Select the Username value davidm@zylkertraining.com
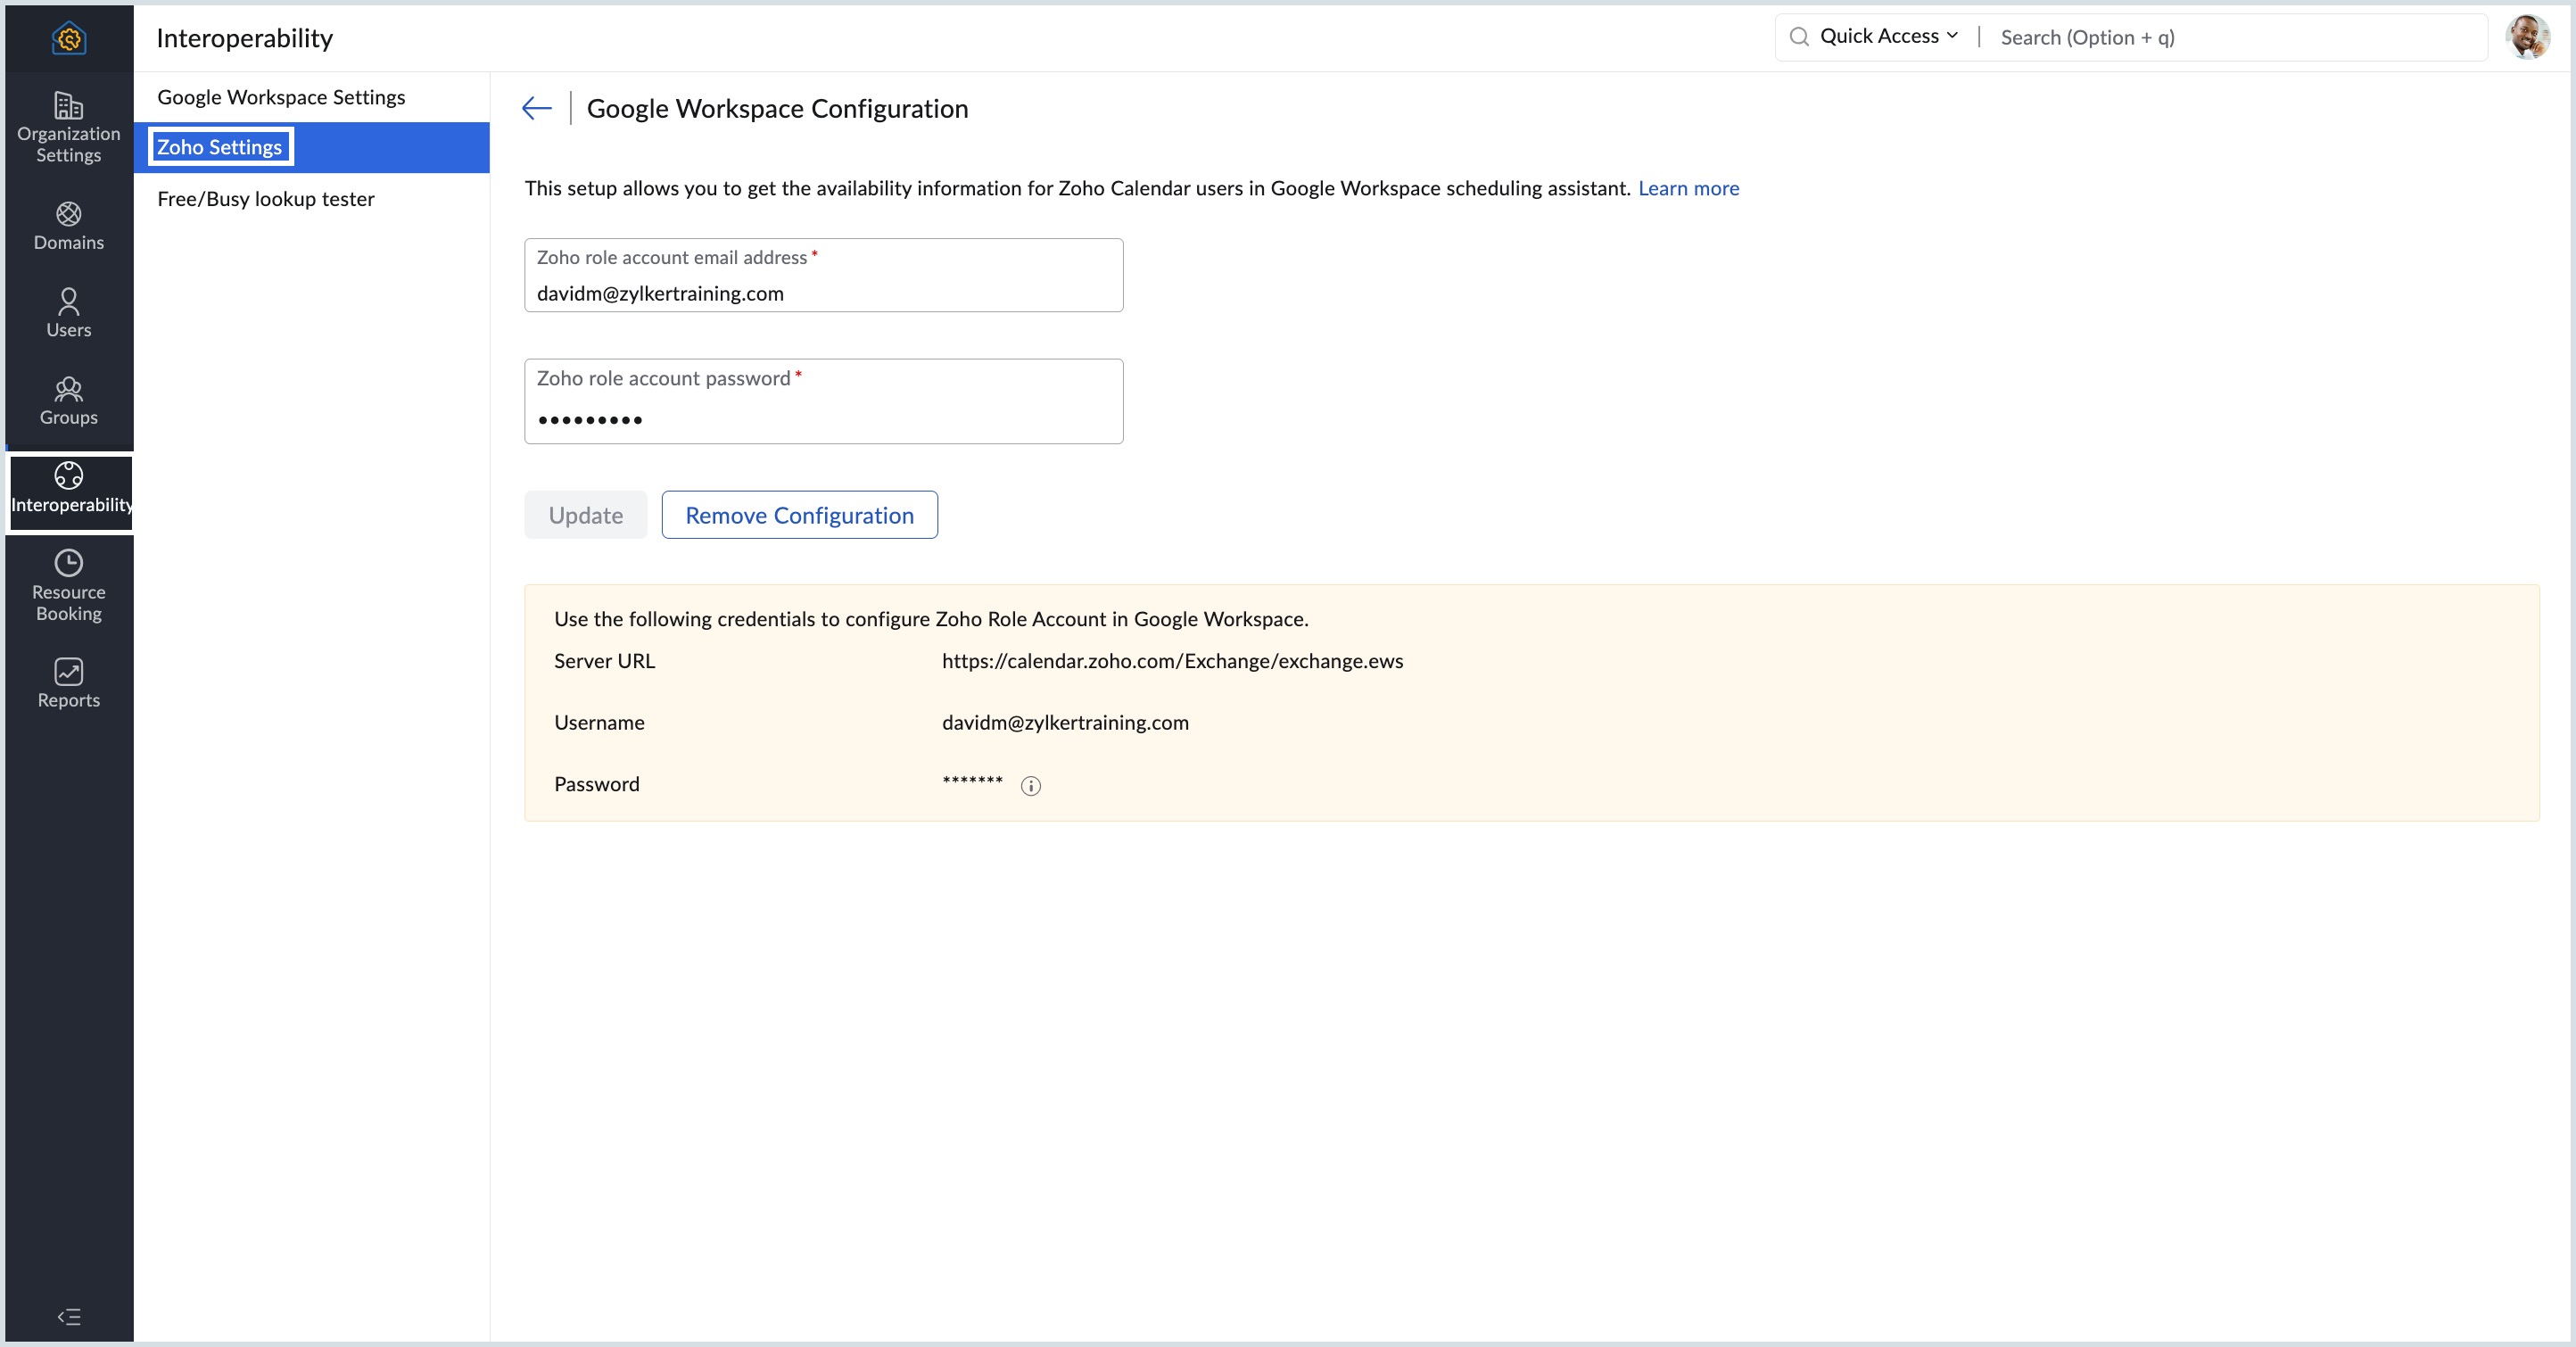 pyautogui.click(x=1066, y=722)
